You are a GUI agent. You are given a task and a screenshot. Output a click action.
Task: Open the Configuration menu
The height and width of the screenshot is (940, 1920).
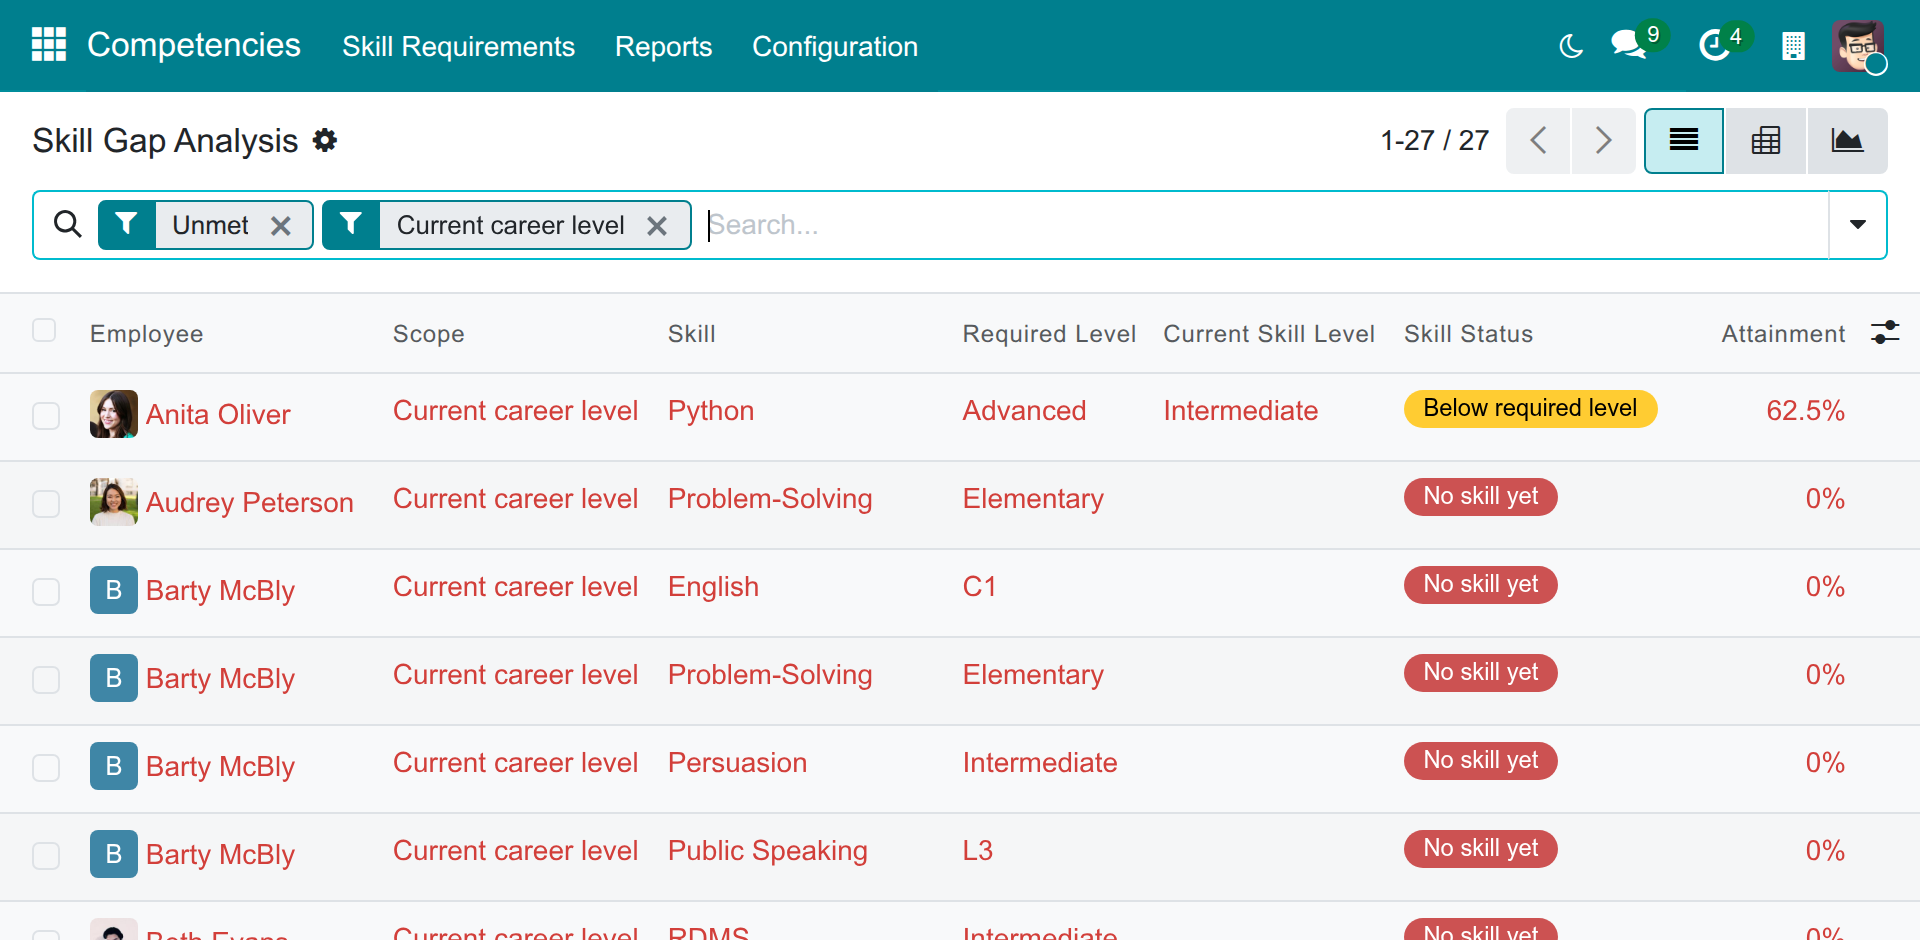834,46
